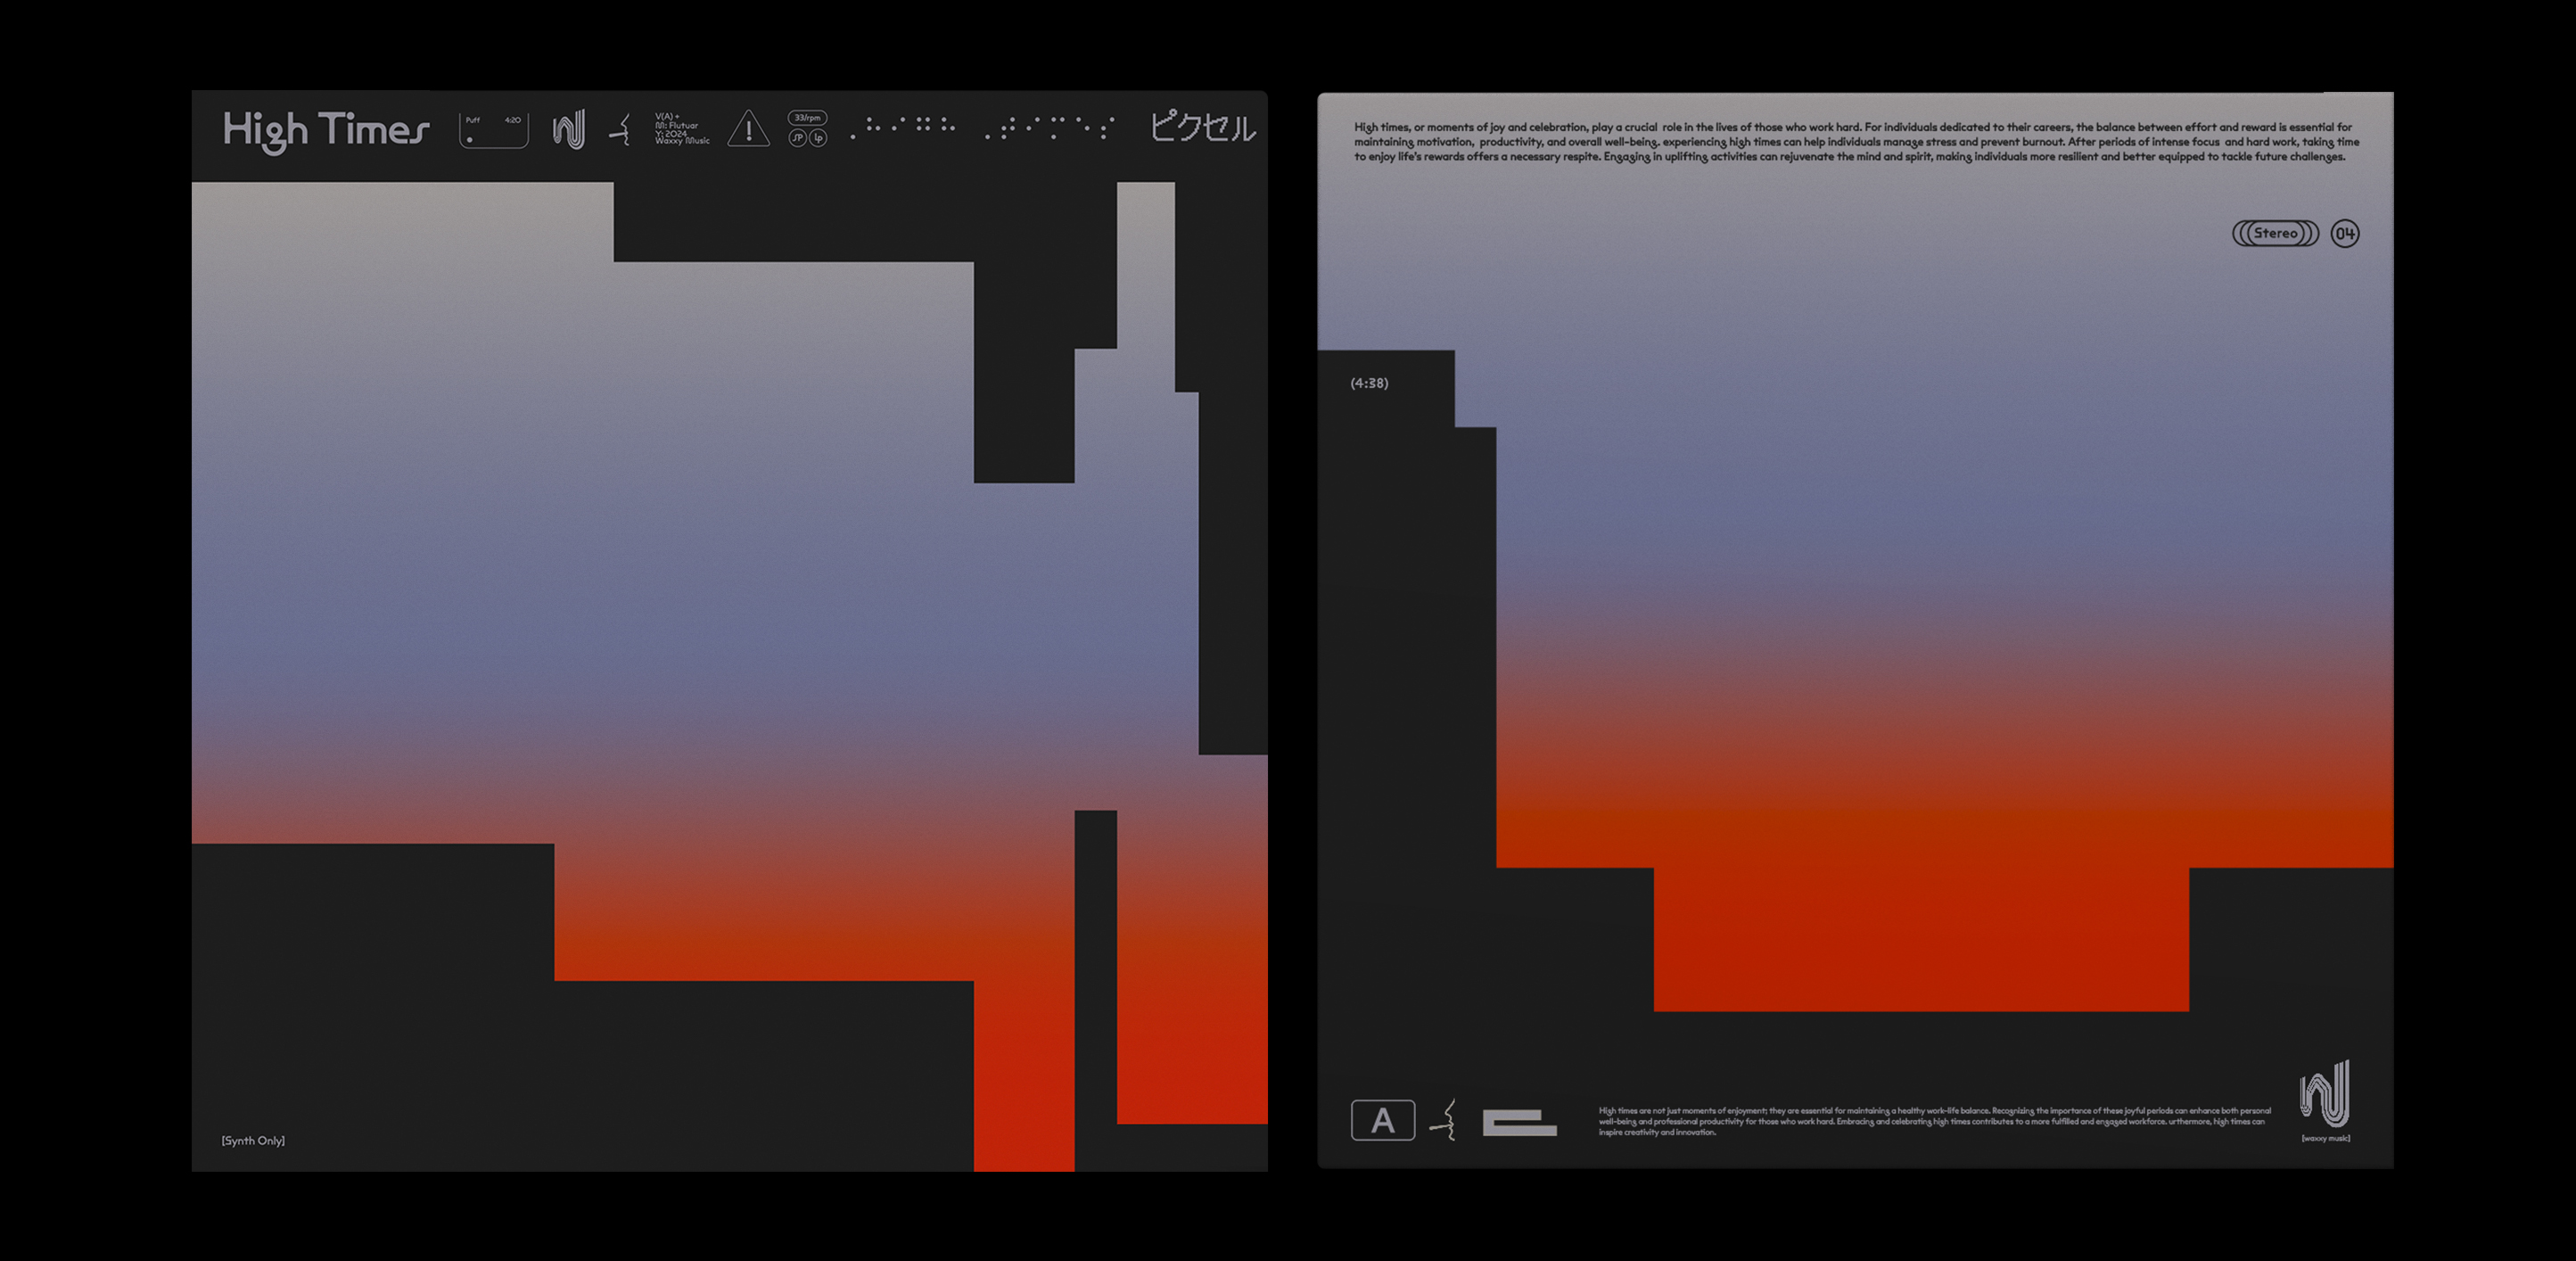The height and width of the screenshot is (1261, 2576).
Task: Toggle the Stereo pill badge
Action: tap(2275, 234)
